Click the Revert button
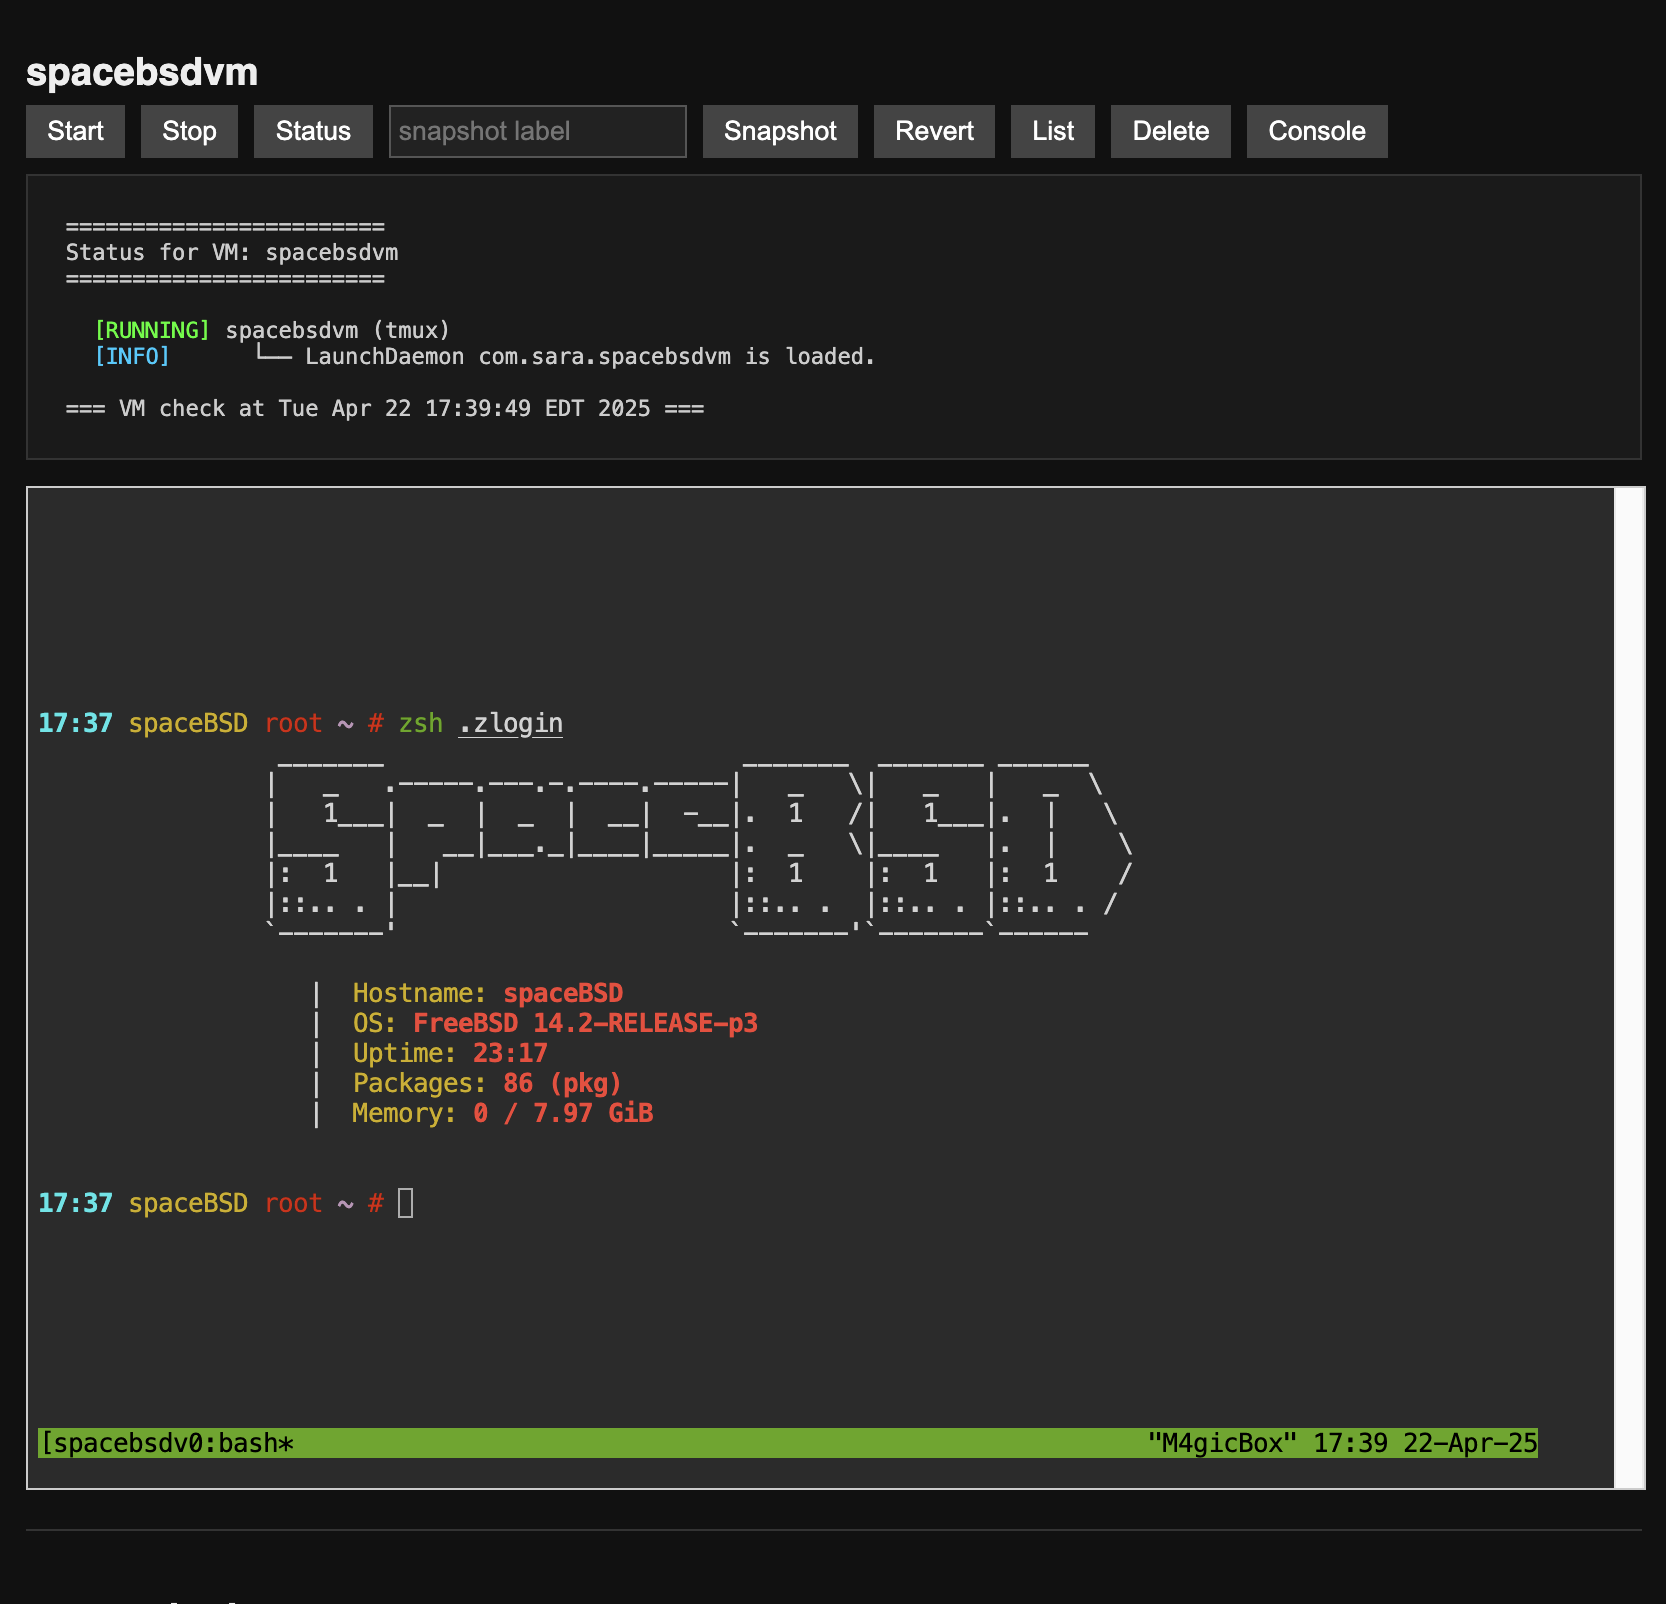Viewport: 1666px width, 1604px height. click(x=934, y=131)
